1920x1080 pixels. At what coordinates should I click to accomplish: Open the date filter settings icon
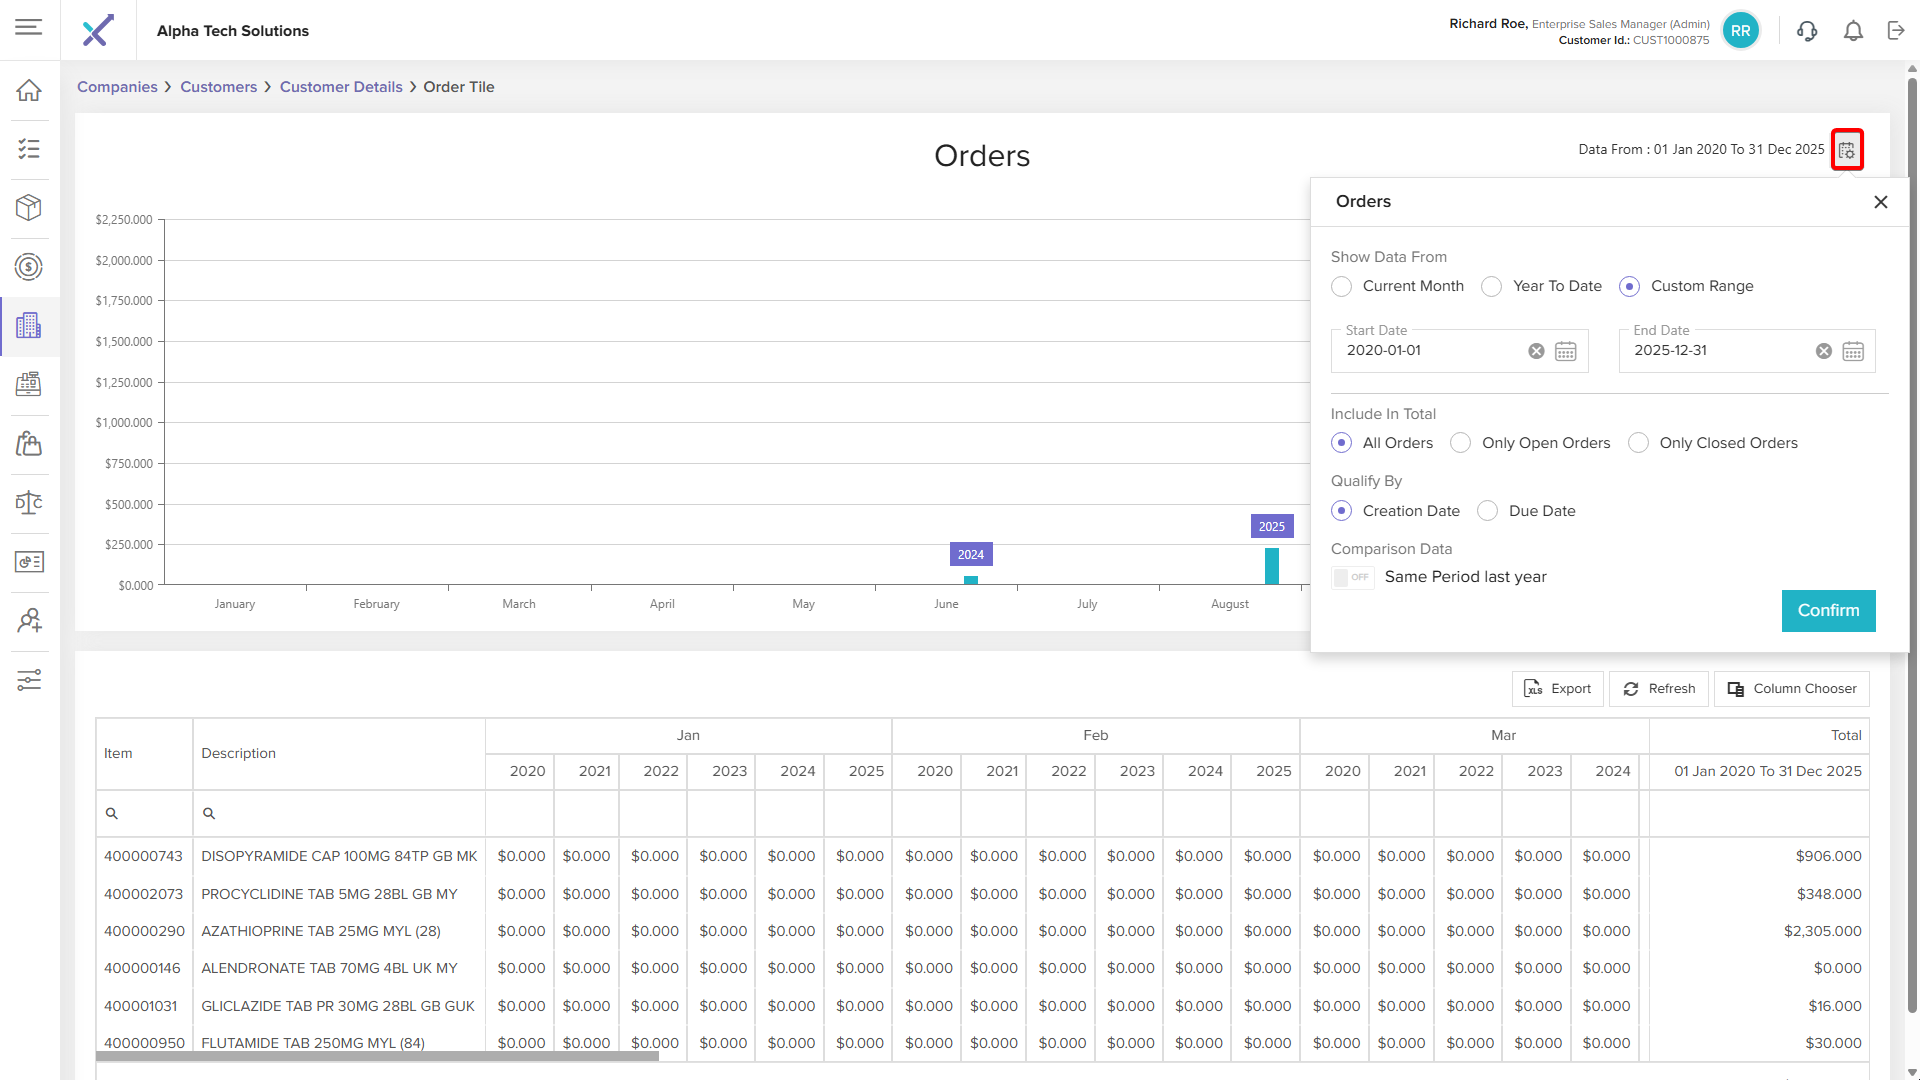point(1846,150)
